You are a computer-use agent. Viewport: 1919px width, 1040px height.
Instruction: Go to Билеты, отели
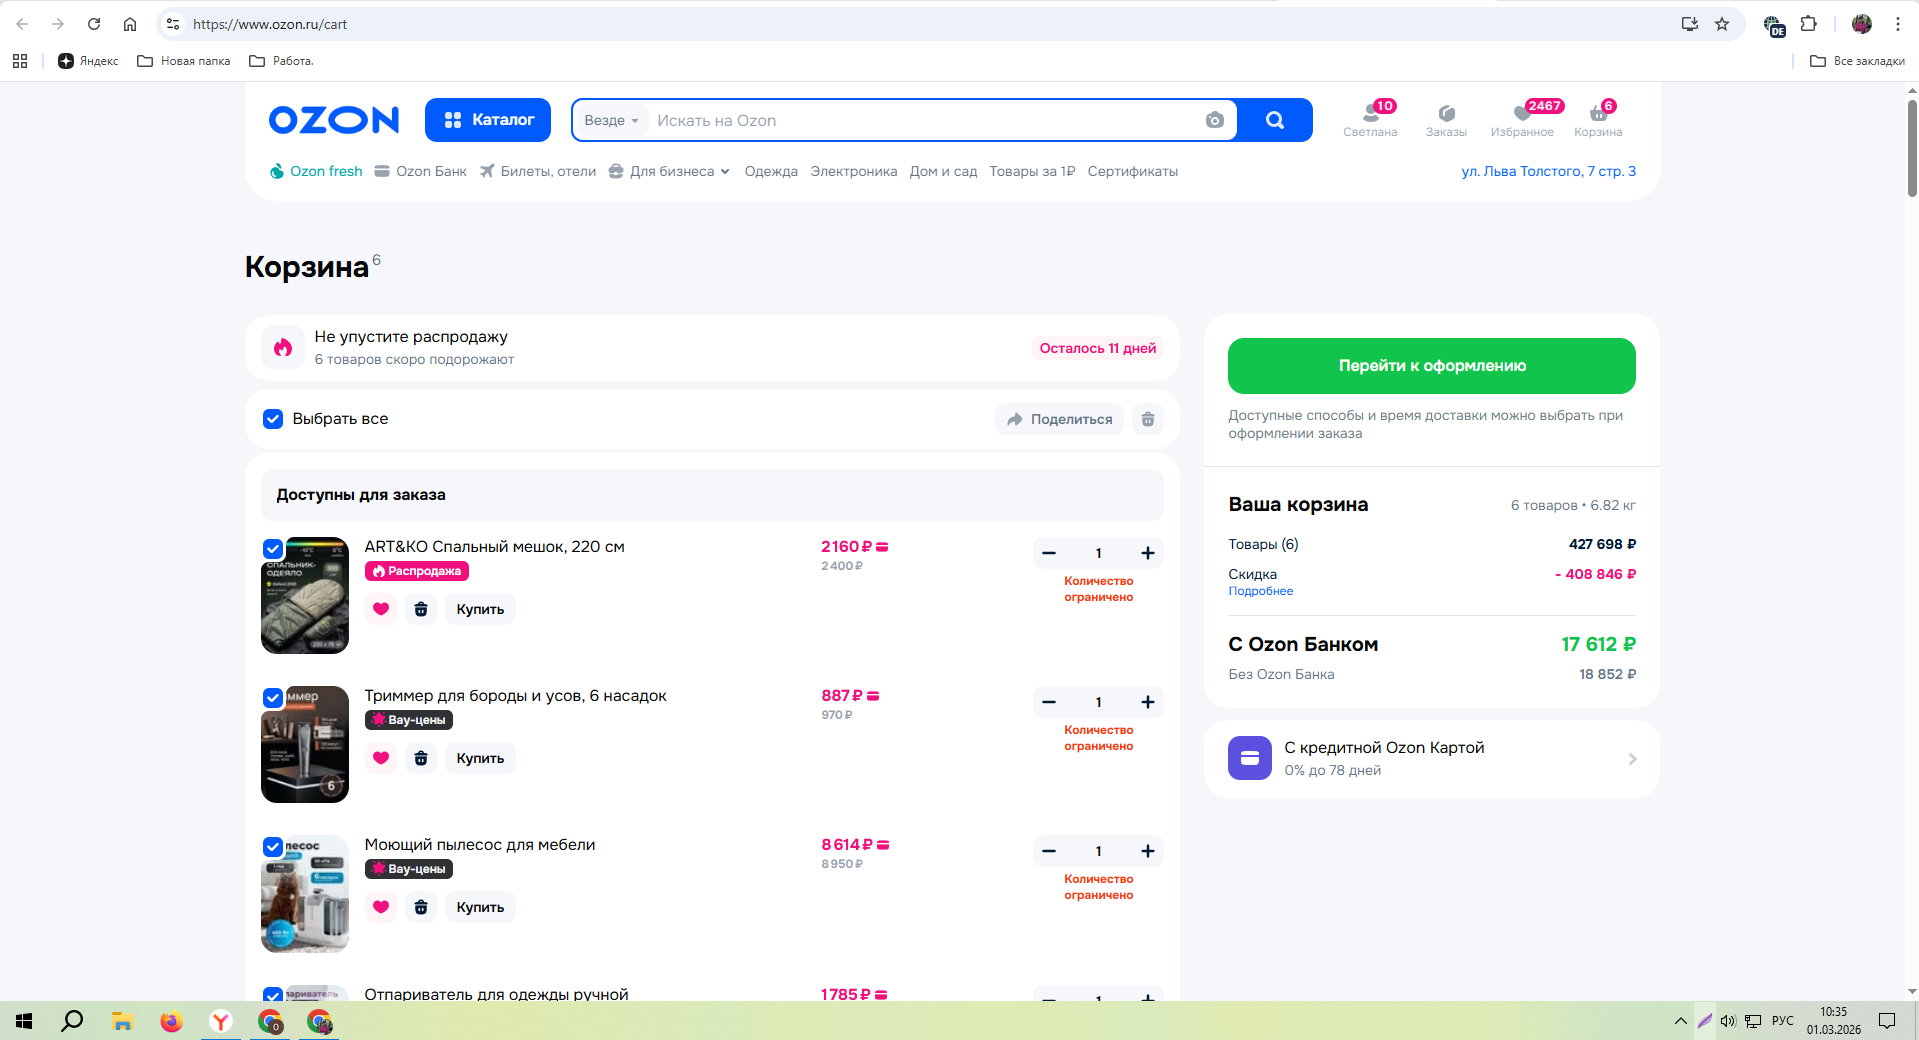pos(538,172)
